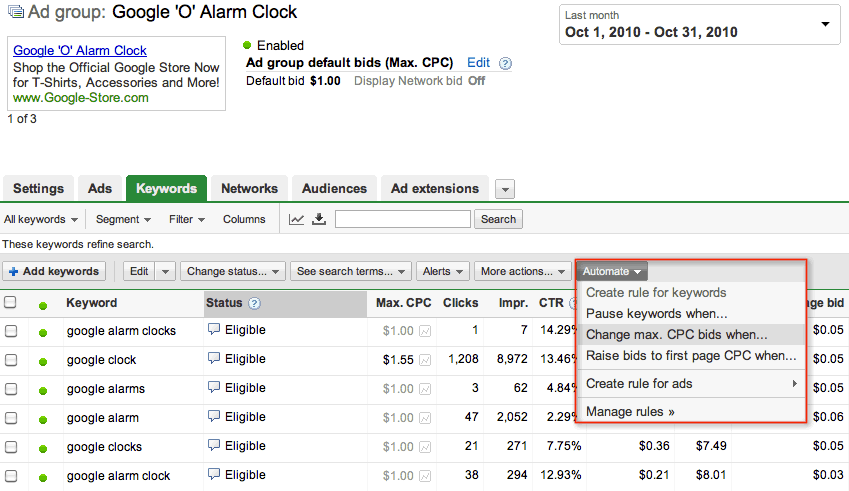This screenshot has width=849, height=491.
Task: Expand the arrow next to Edit button
Action: tap(166, 271)
